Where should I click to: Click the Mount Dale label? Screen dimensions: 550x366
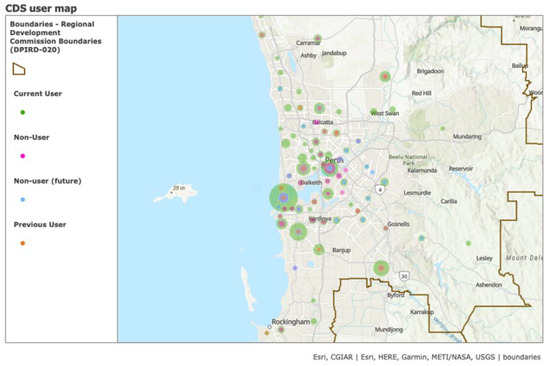[524, 258]
